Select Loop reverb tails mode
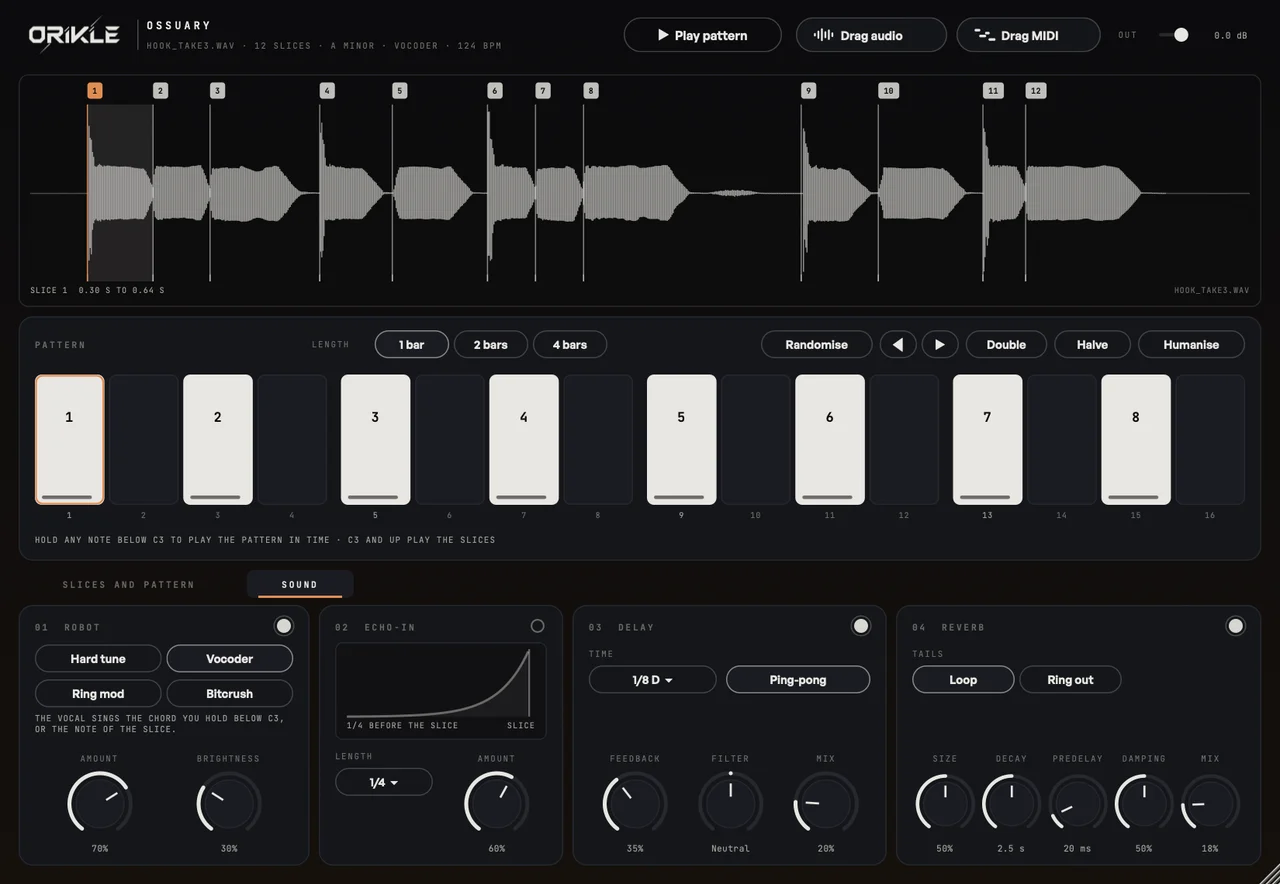Screen dimensions: 1280x884 point(963,680)
